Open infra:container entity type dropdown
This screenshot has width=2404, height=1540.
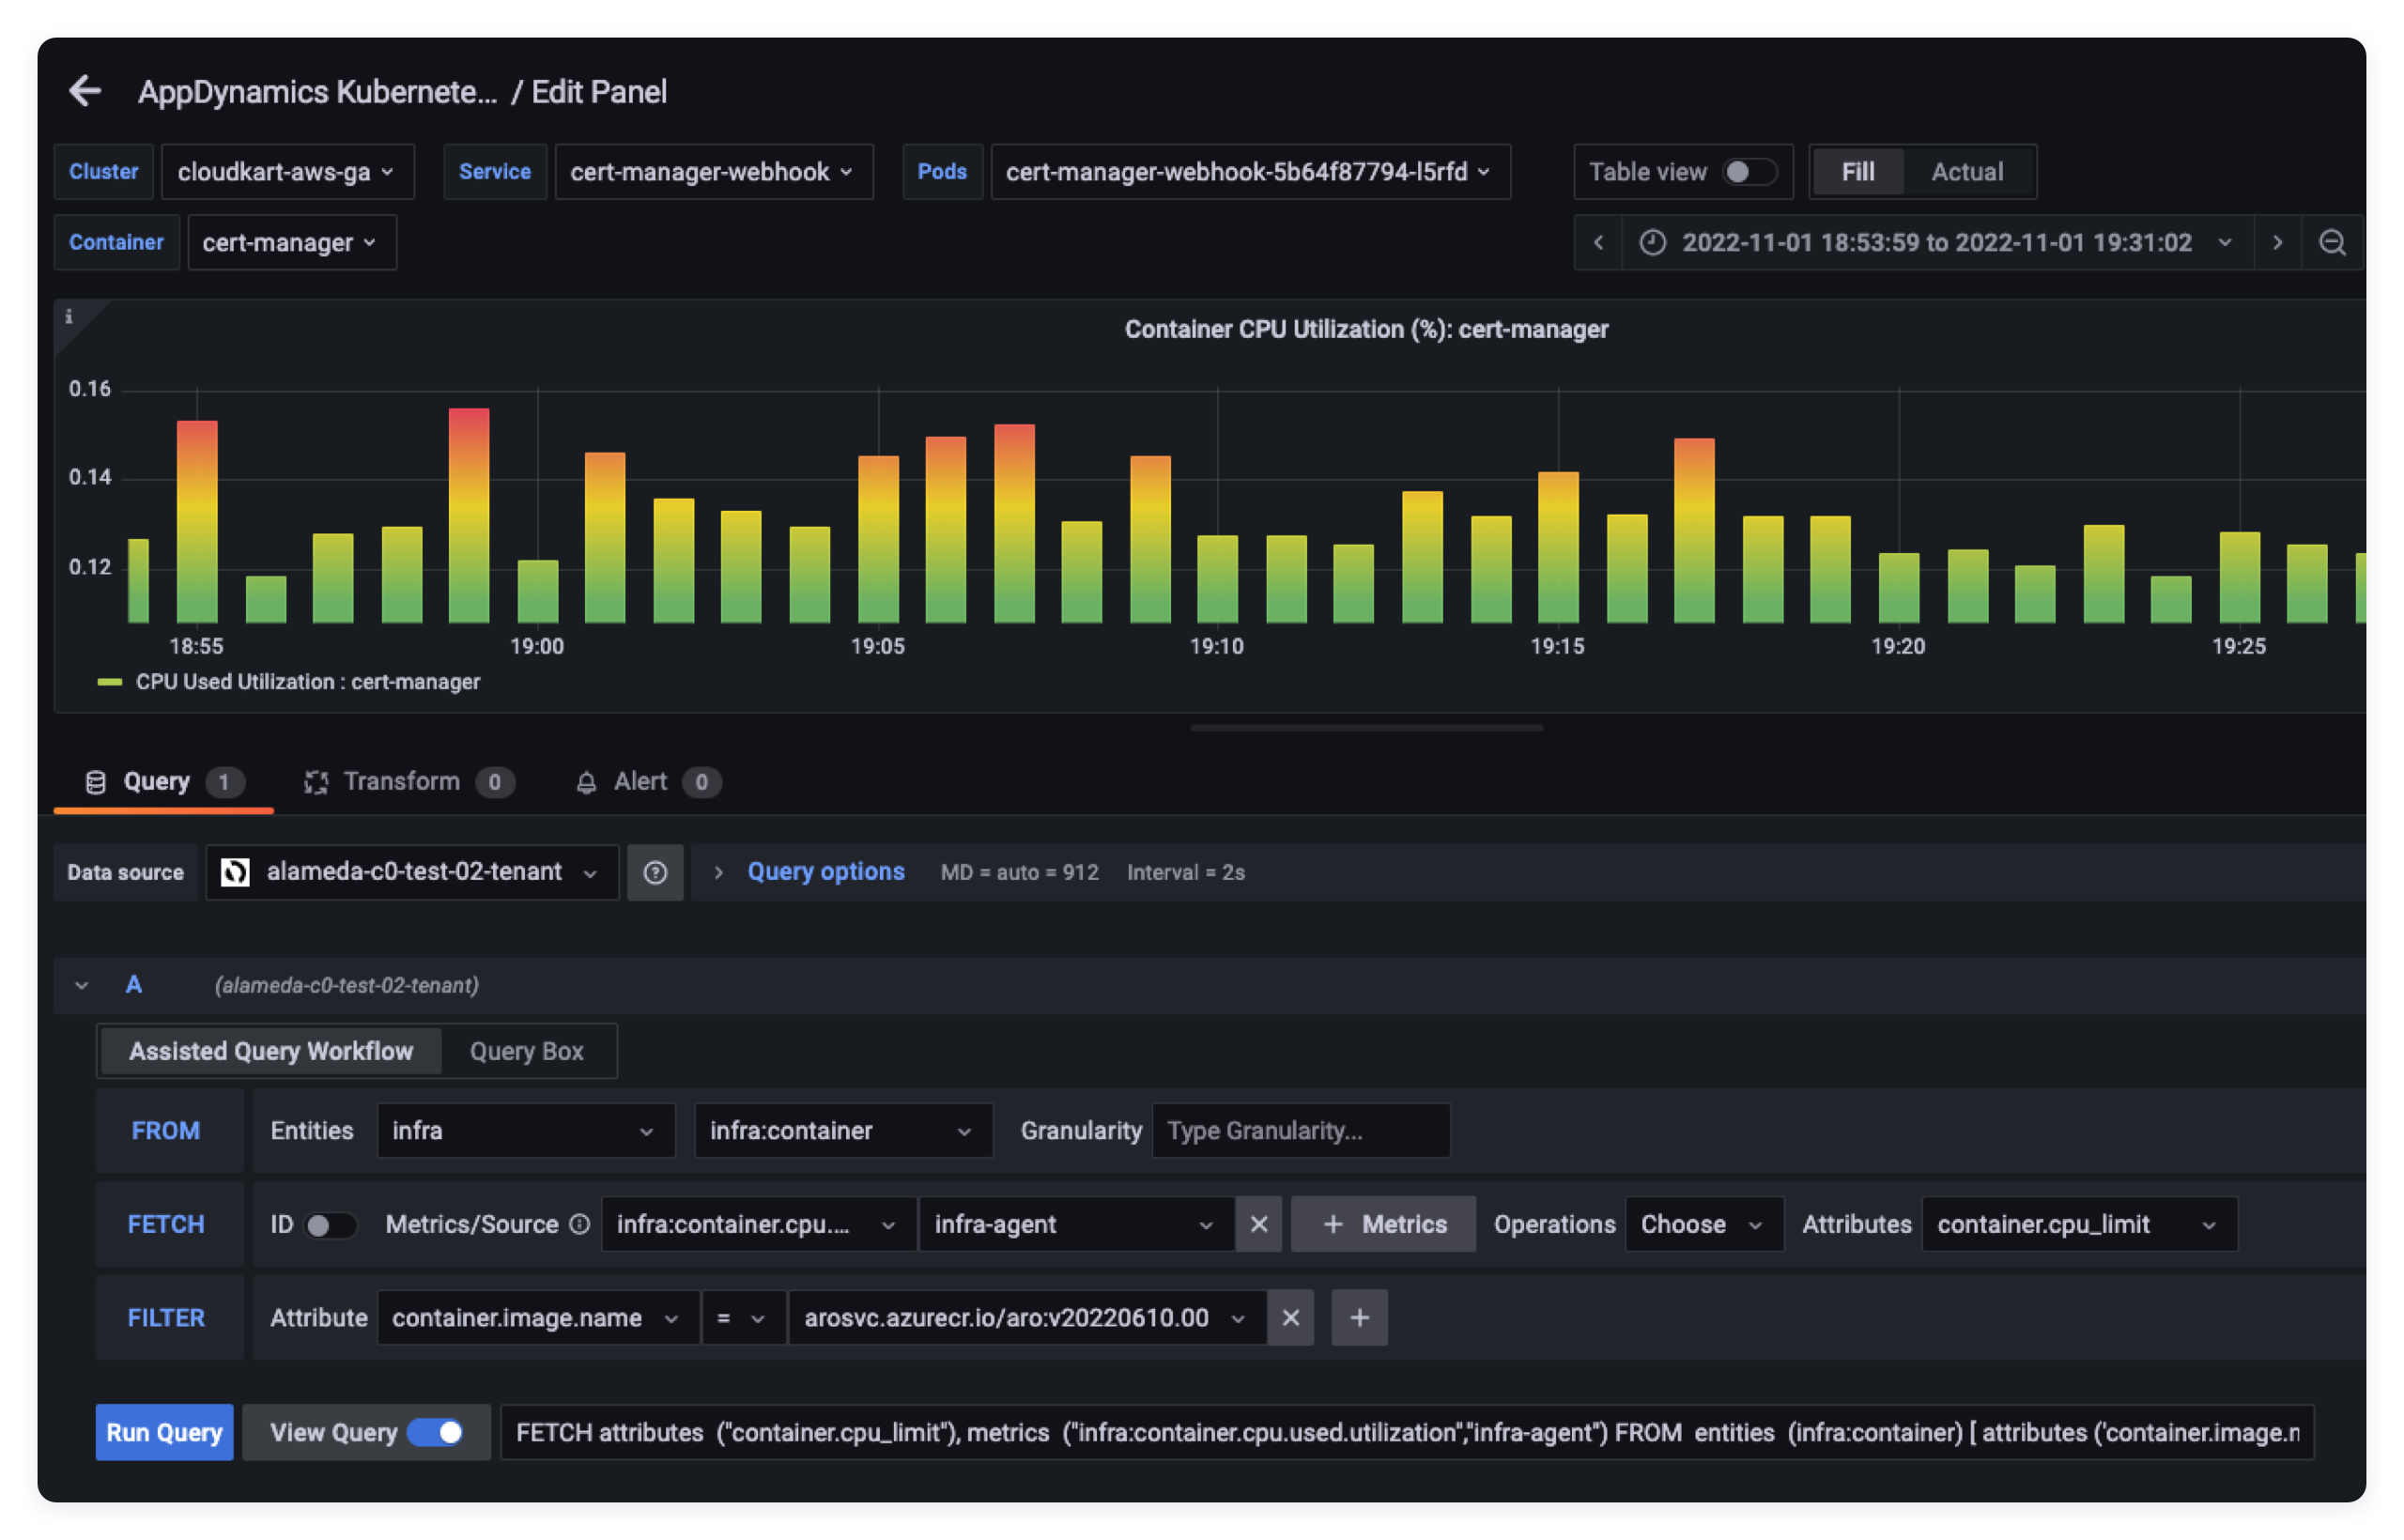(x=843, y=1131)
